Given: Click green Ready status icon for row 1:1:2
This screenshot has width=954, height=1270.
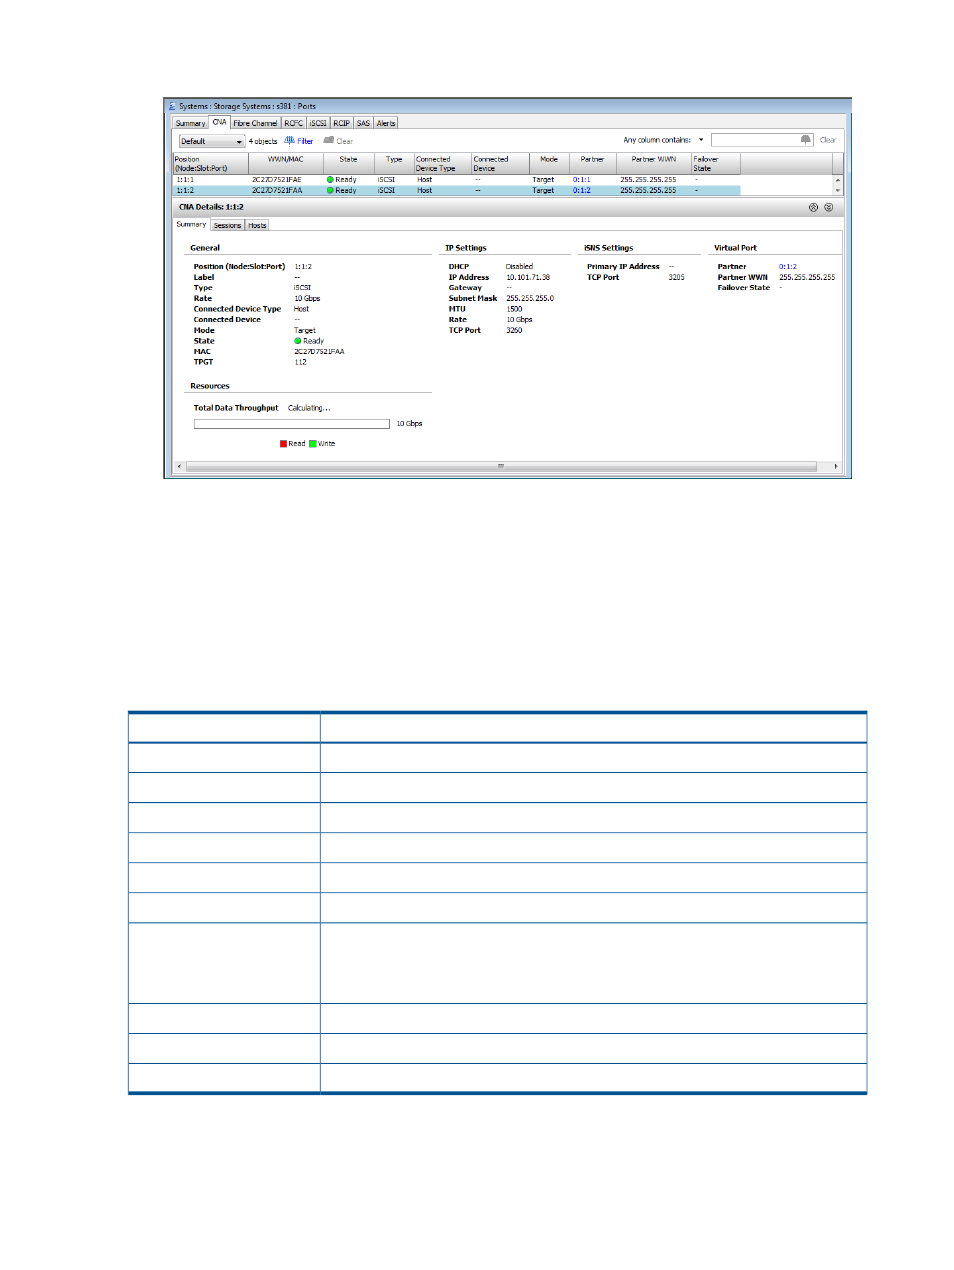Looking at the screenshot, I should (330, 190).
